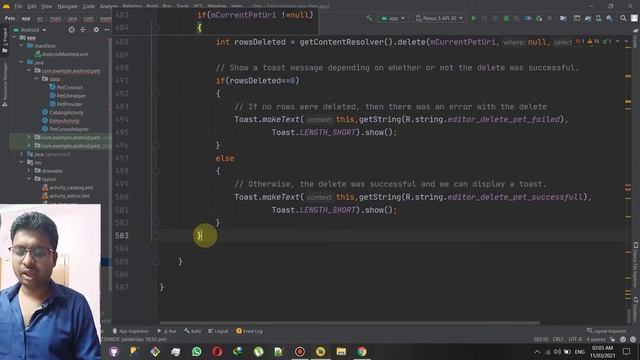The height and width of the screenshot is (360, 640).
Task: Collapse the java folder in tree
Action: click(22, 62)
